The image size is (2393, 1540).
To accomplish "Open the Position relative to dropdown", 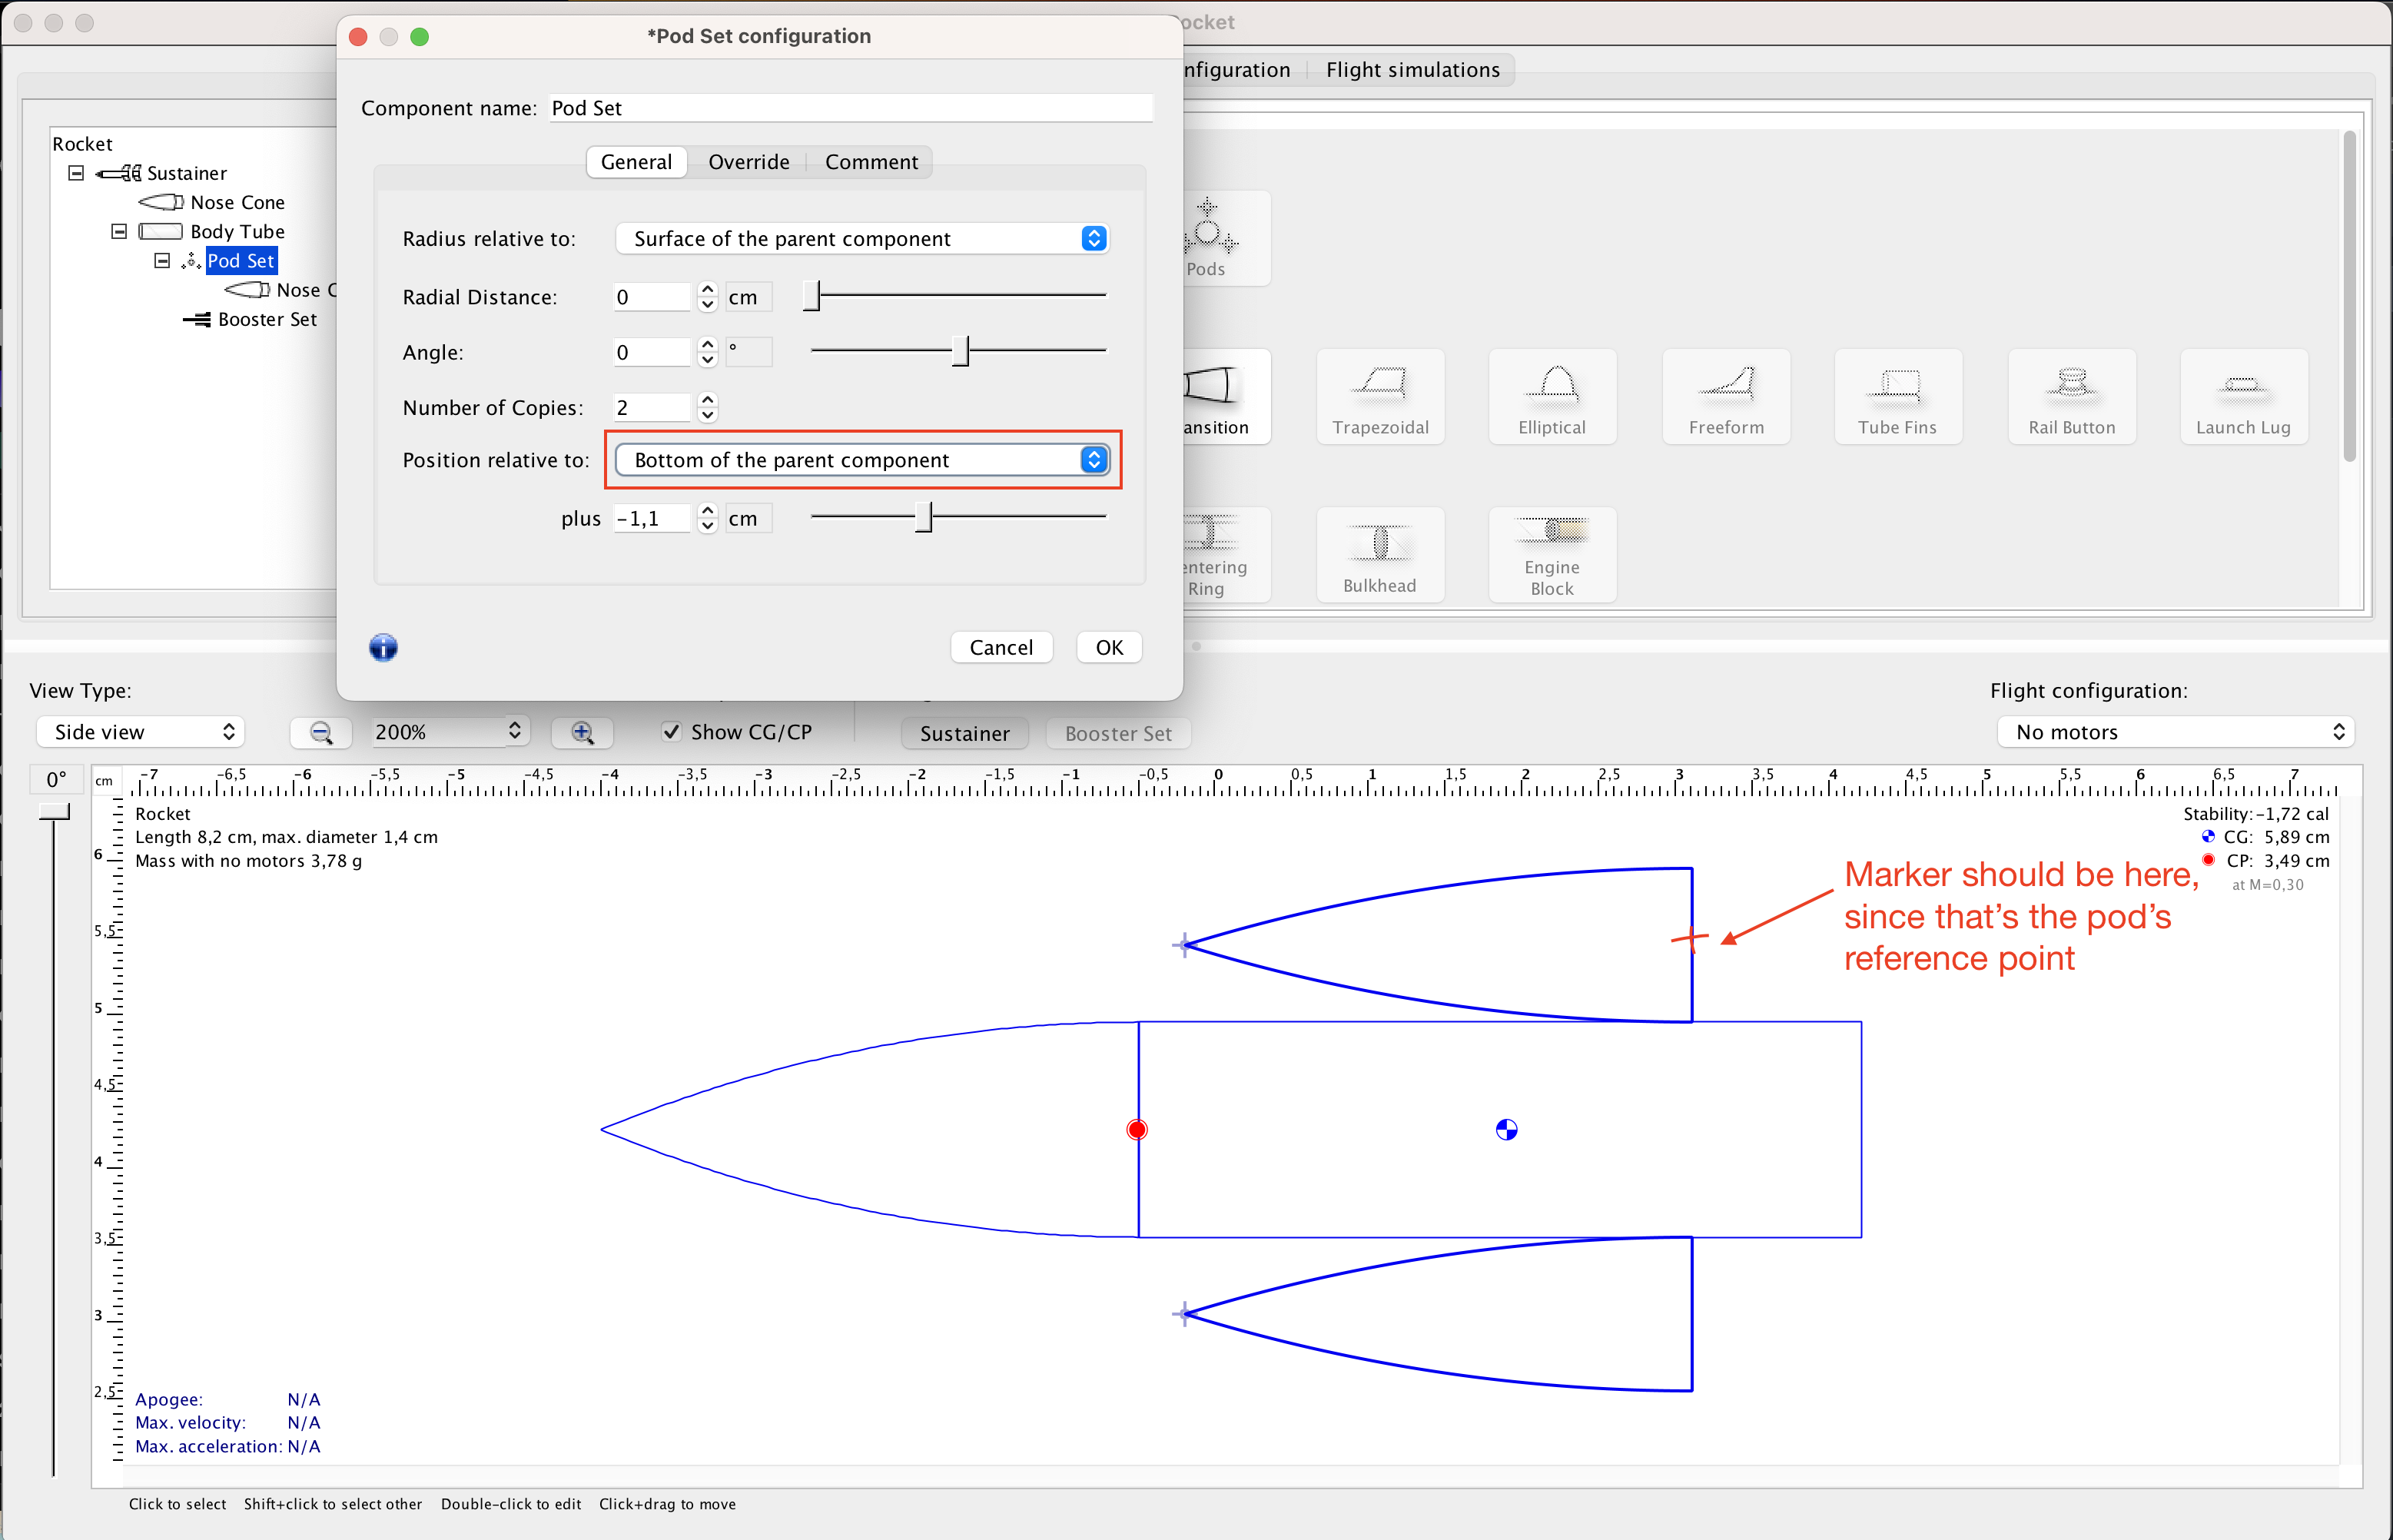I will [862, 460].
